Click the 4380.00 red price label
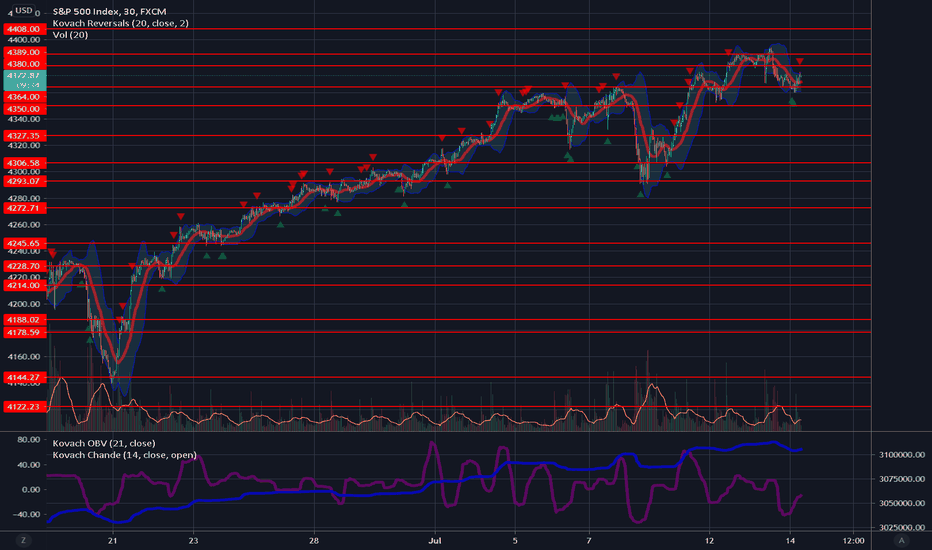 click(x=24, y=64)
